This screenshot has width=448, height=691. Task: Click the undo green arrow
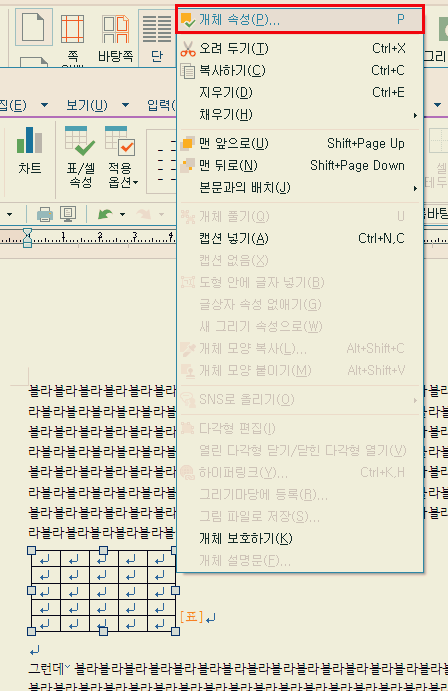[105, 214]
